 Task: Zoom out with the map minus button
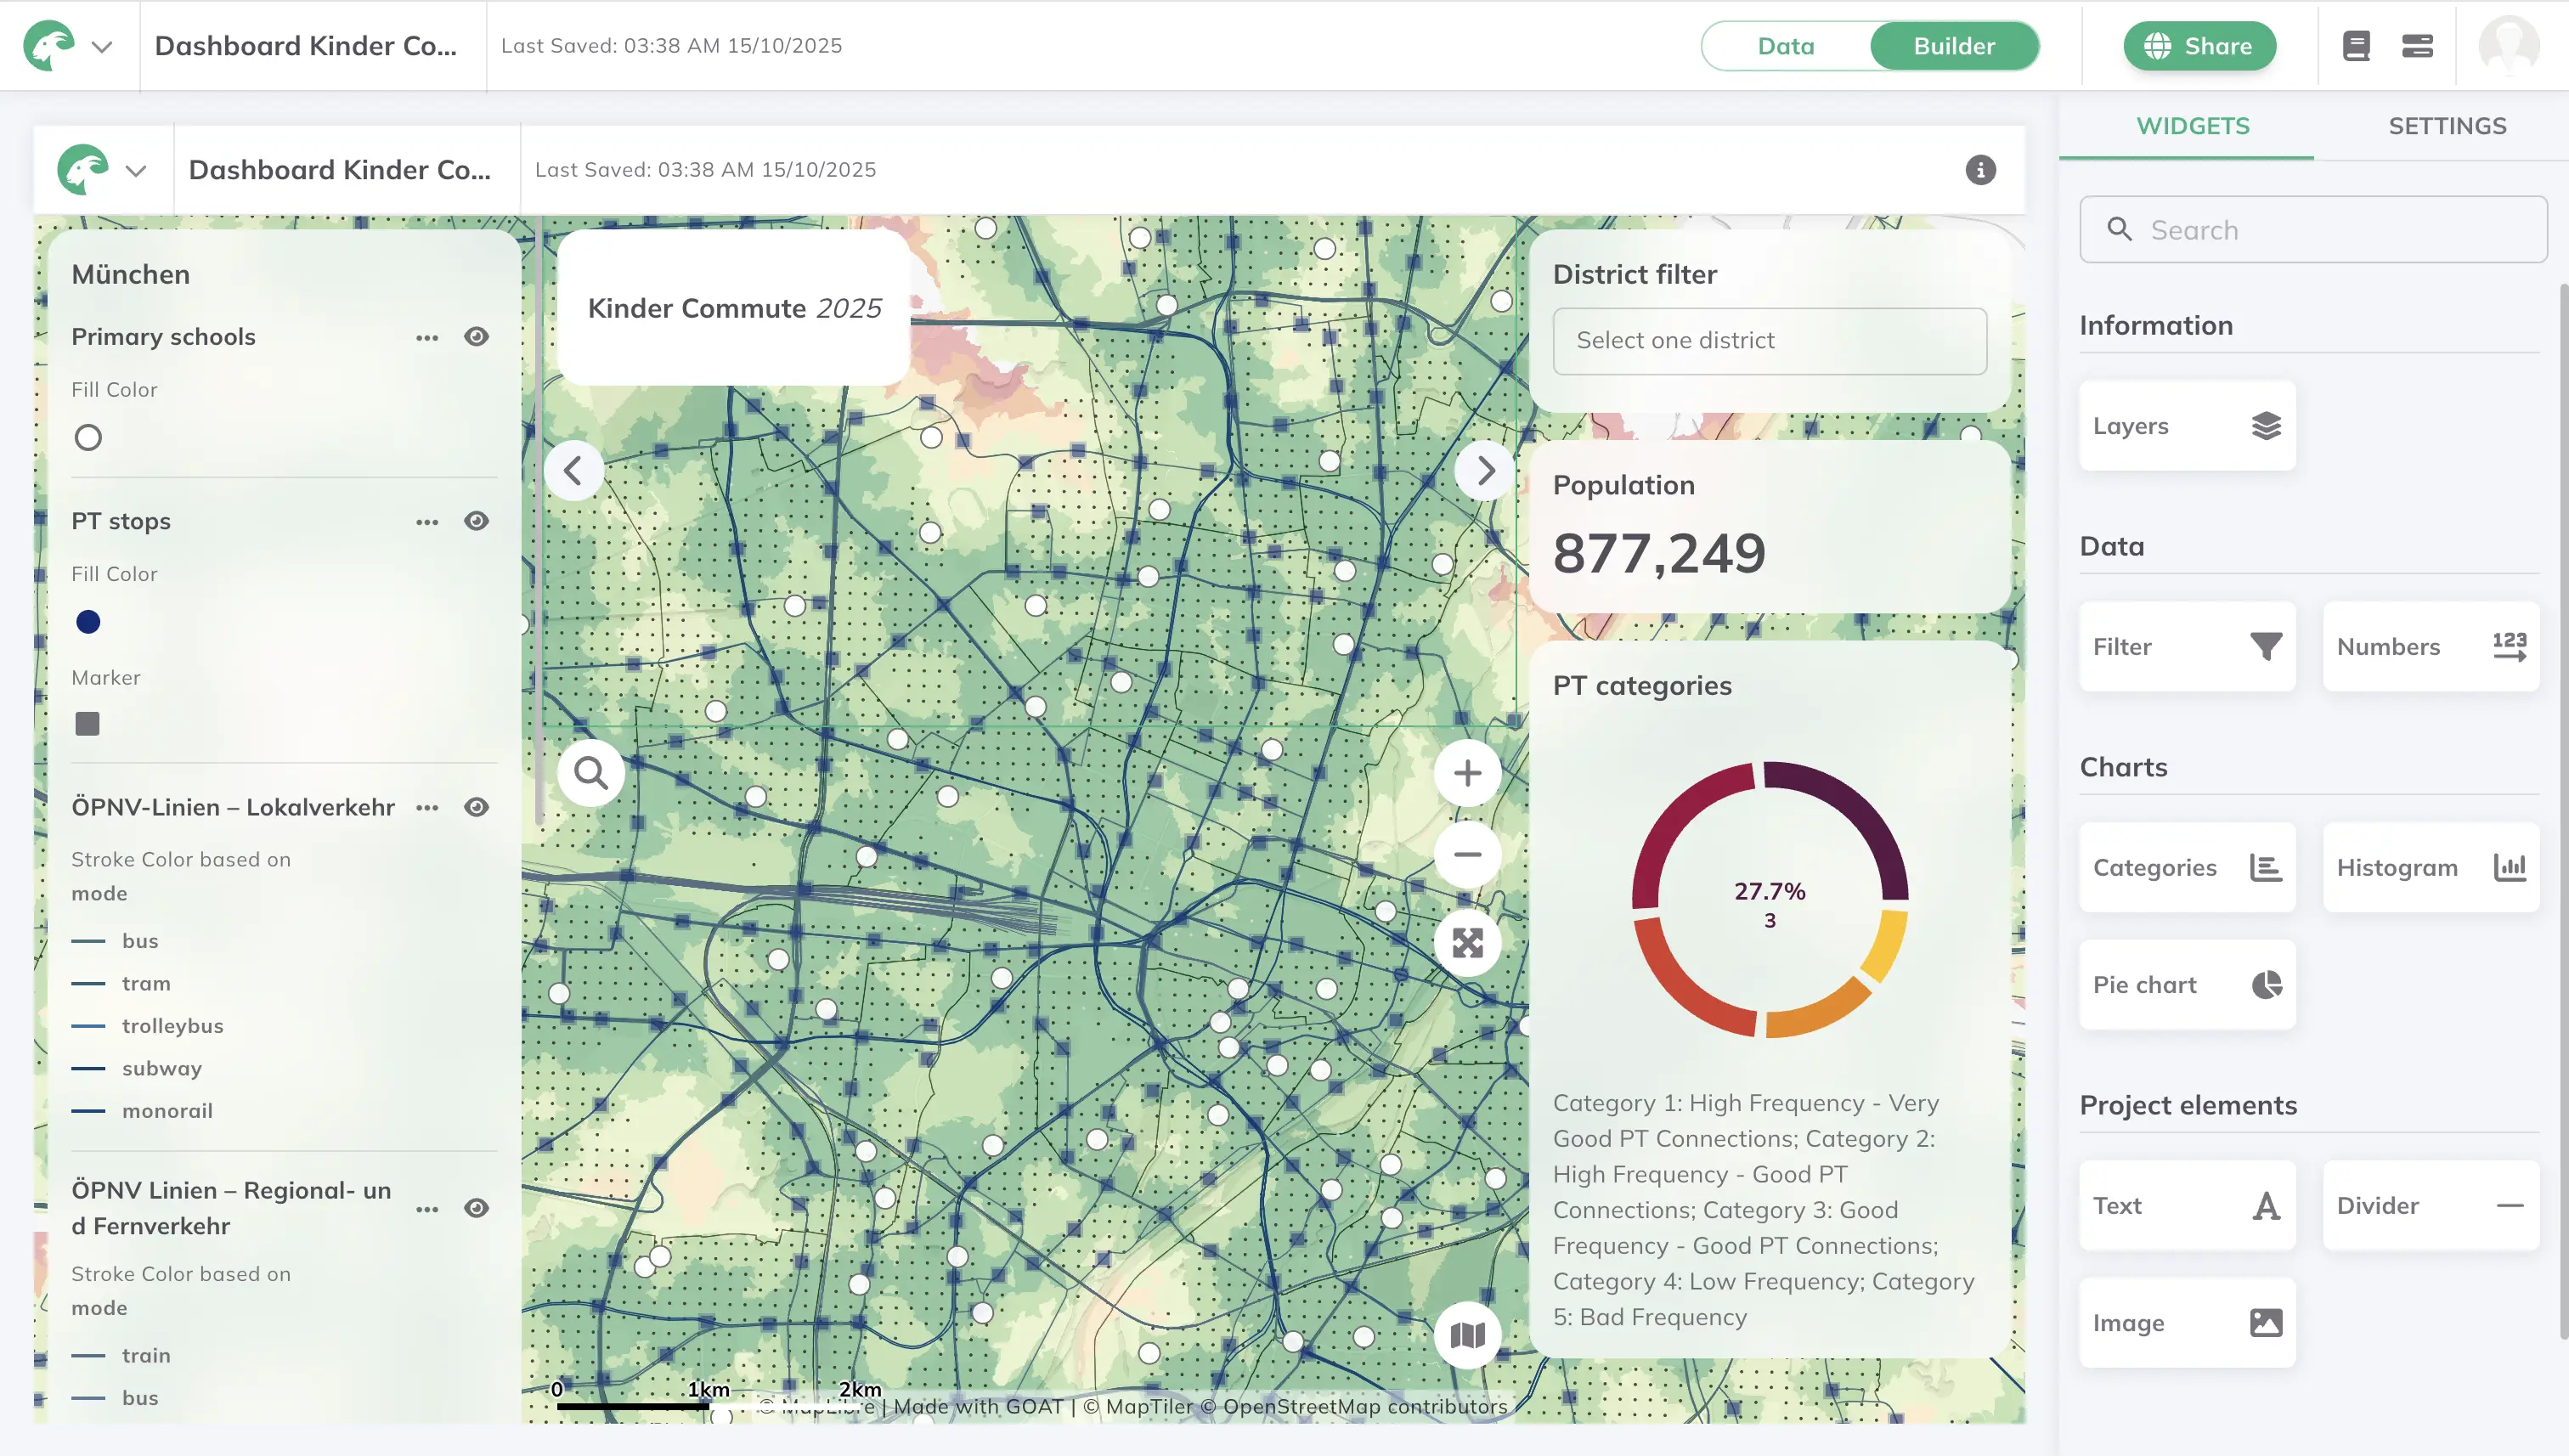click(x=1467, y=854)
